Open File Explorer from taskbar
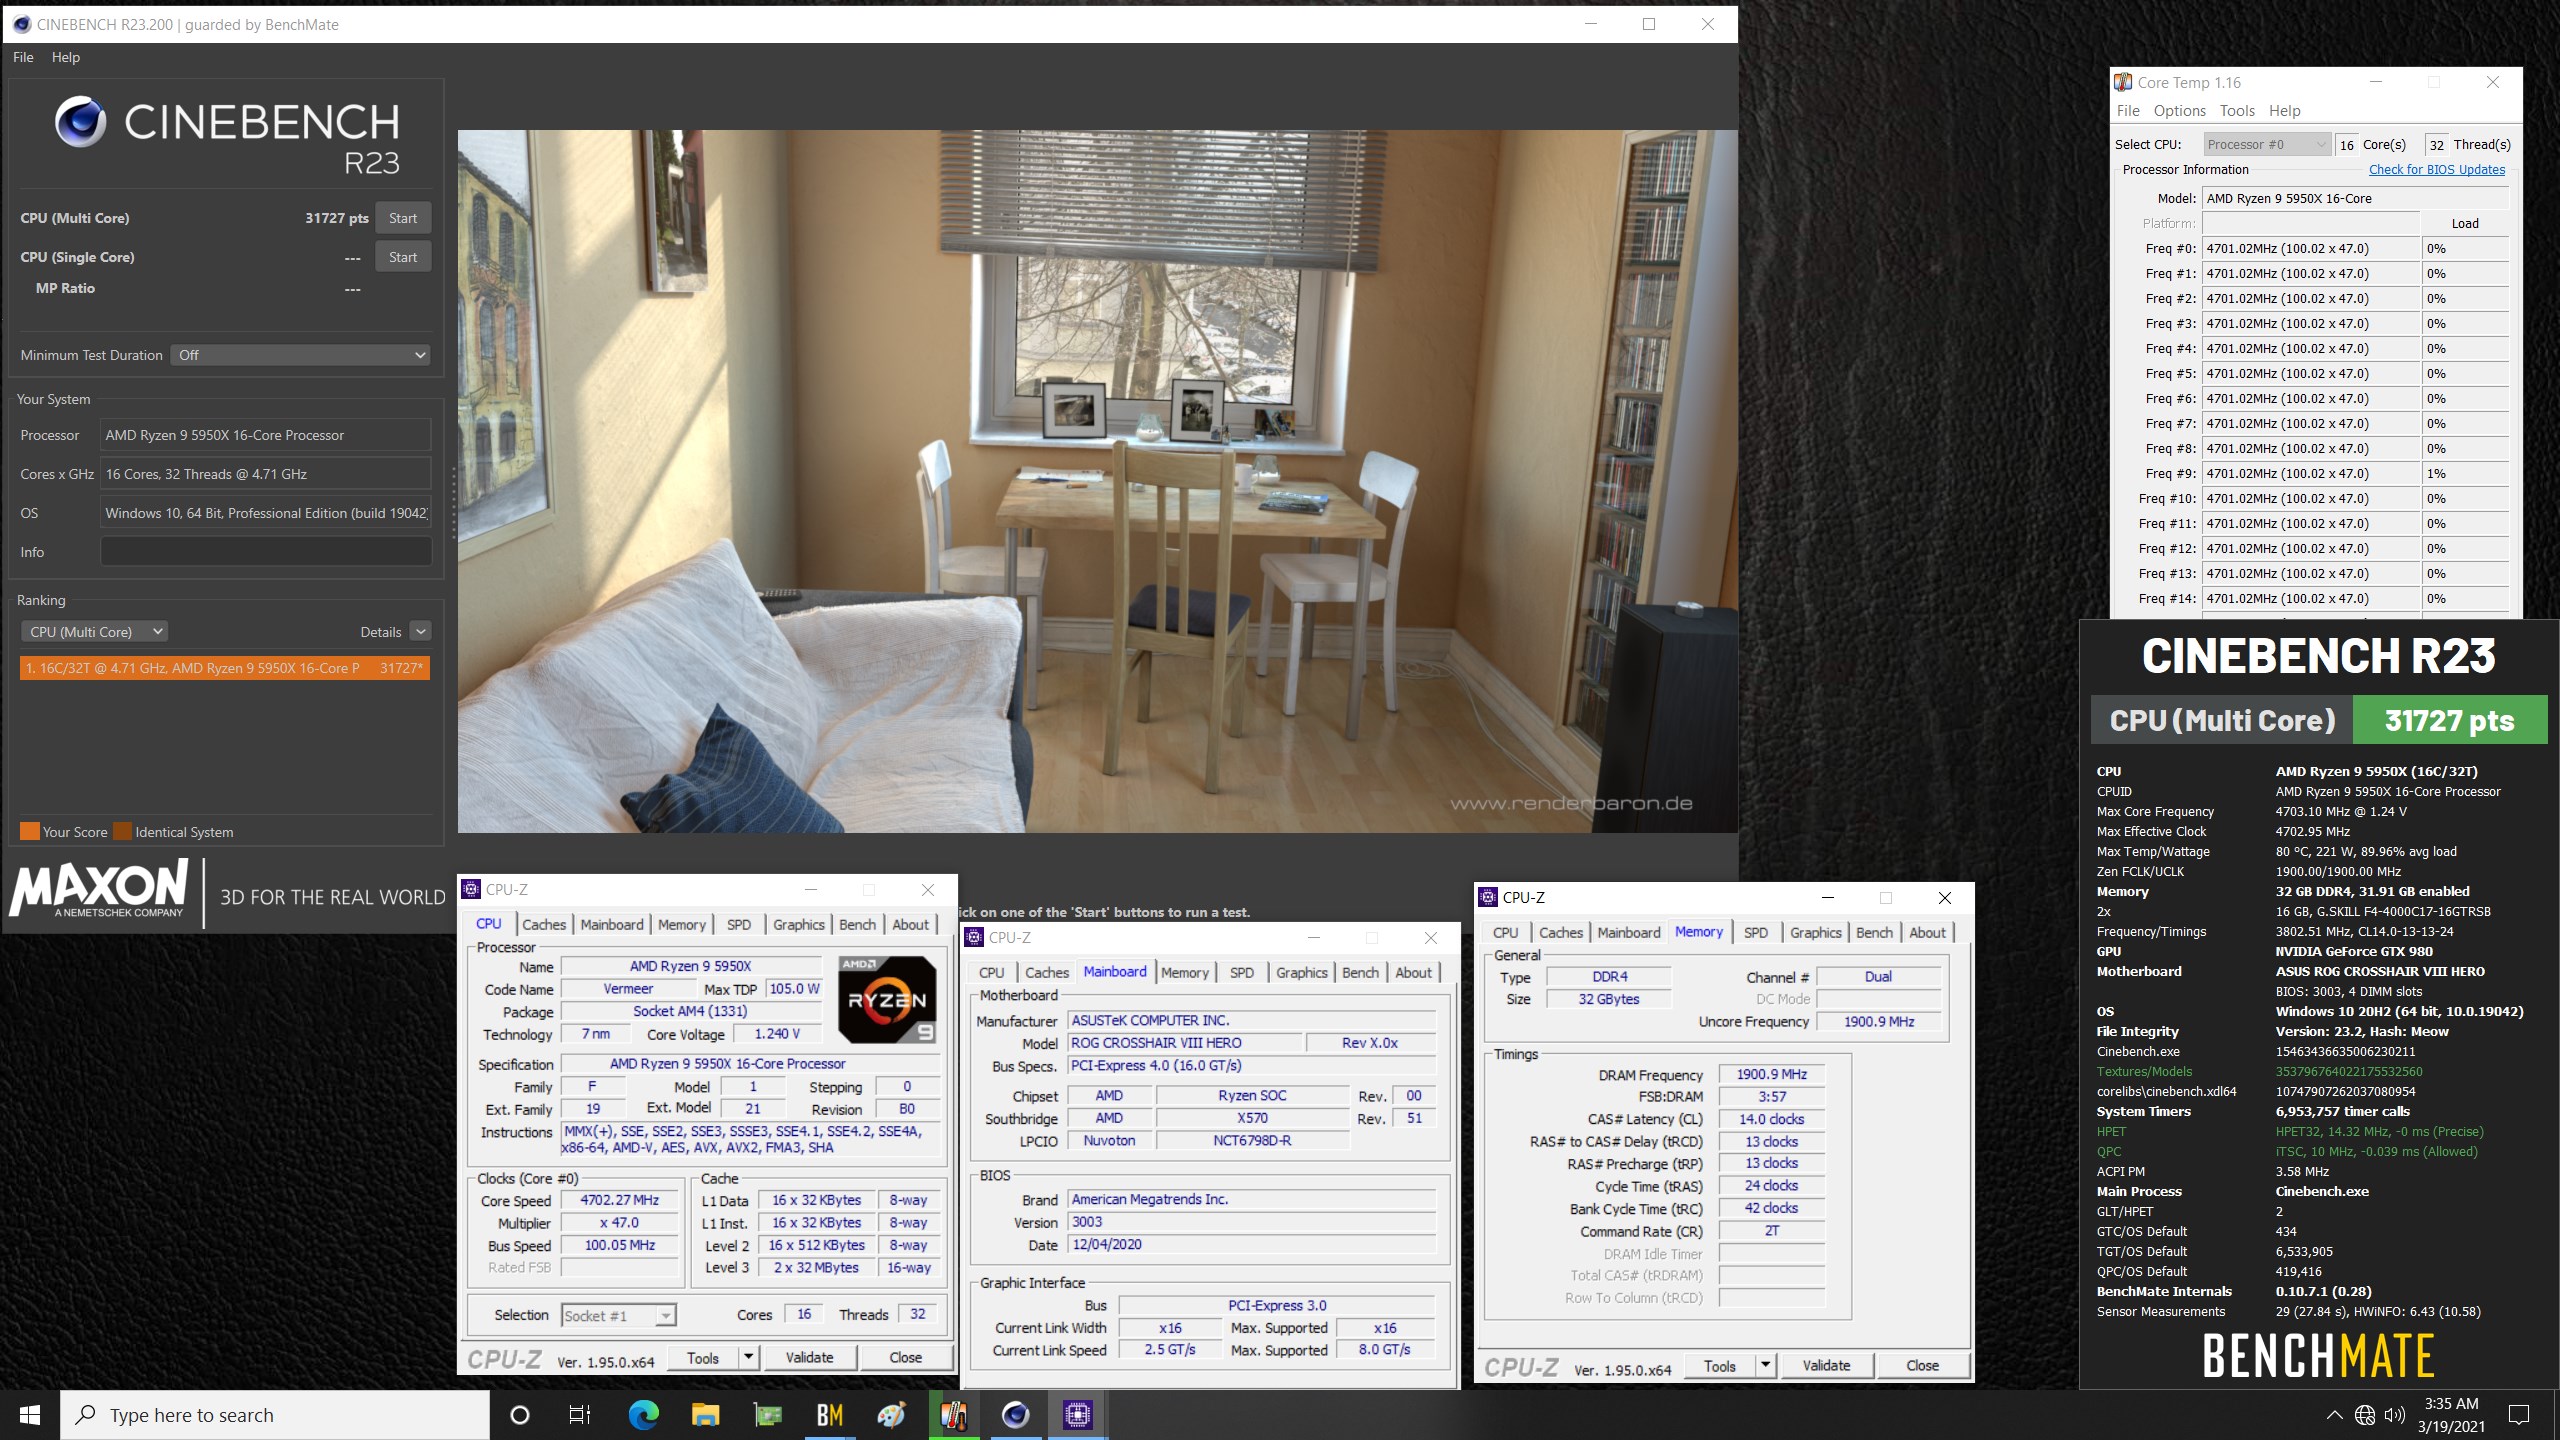The height and width of the screenshot is (1440, 2560). pos(705,1414)
